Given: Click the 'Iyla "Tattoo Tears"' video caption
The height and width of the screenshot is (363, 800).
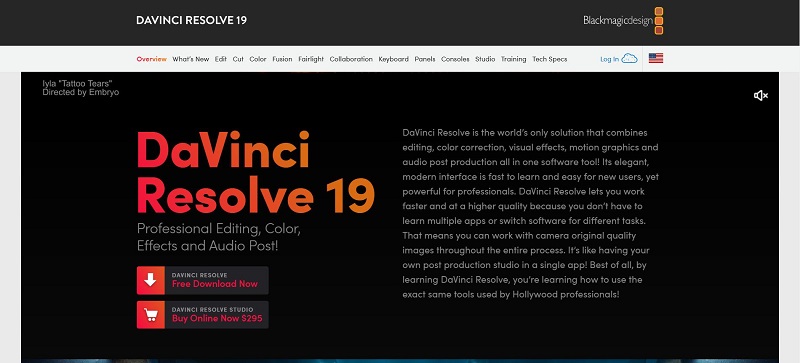Looking at the screenshot, I should pyautogui.click(x=77, y=84).
